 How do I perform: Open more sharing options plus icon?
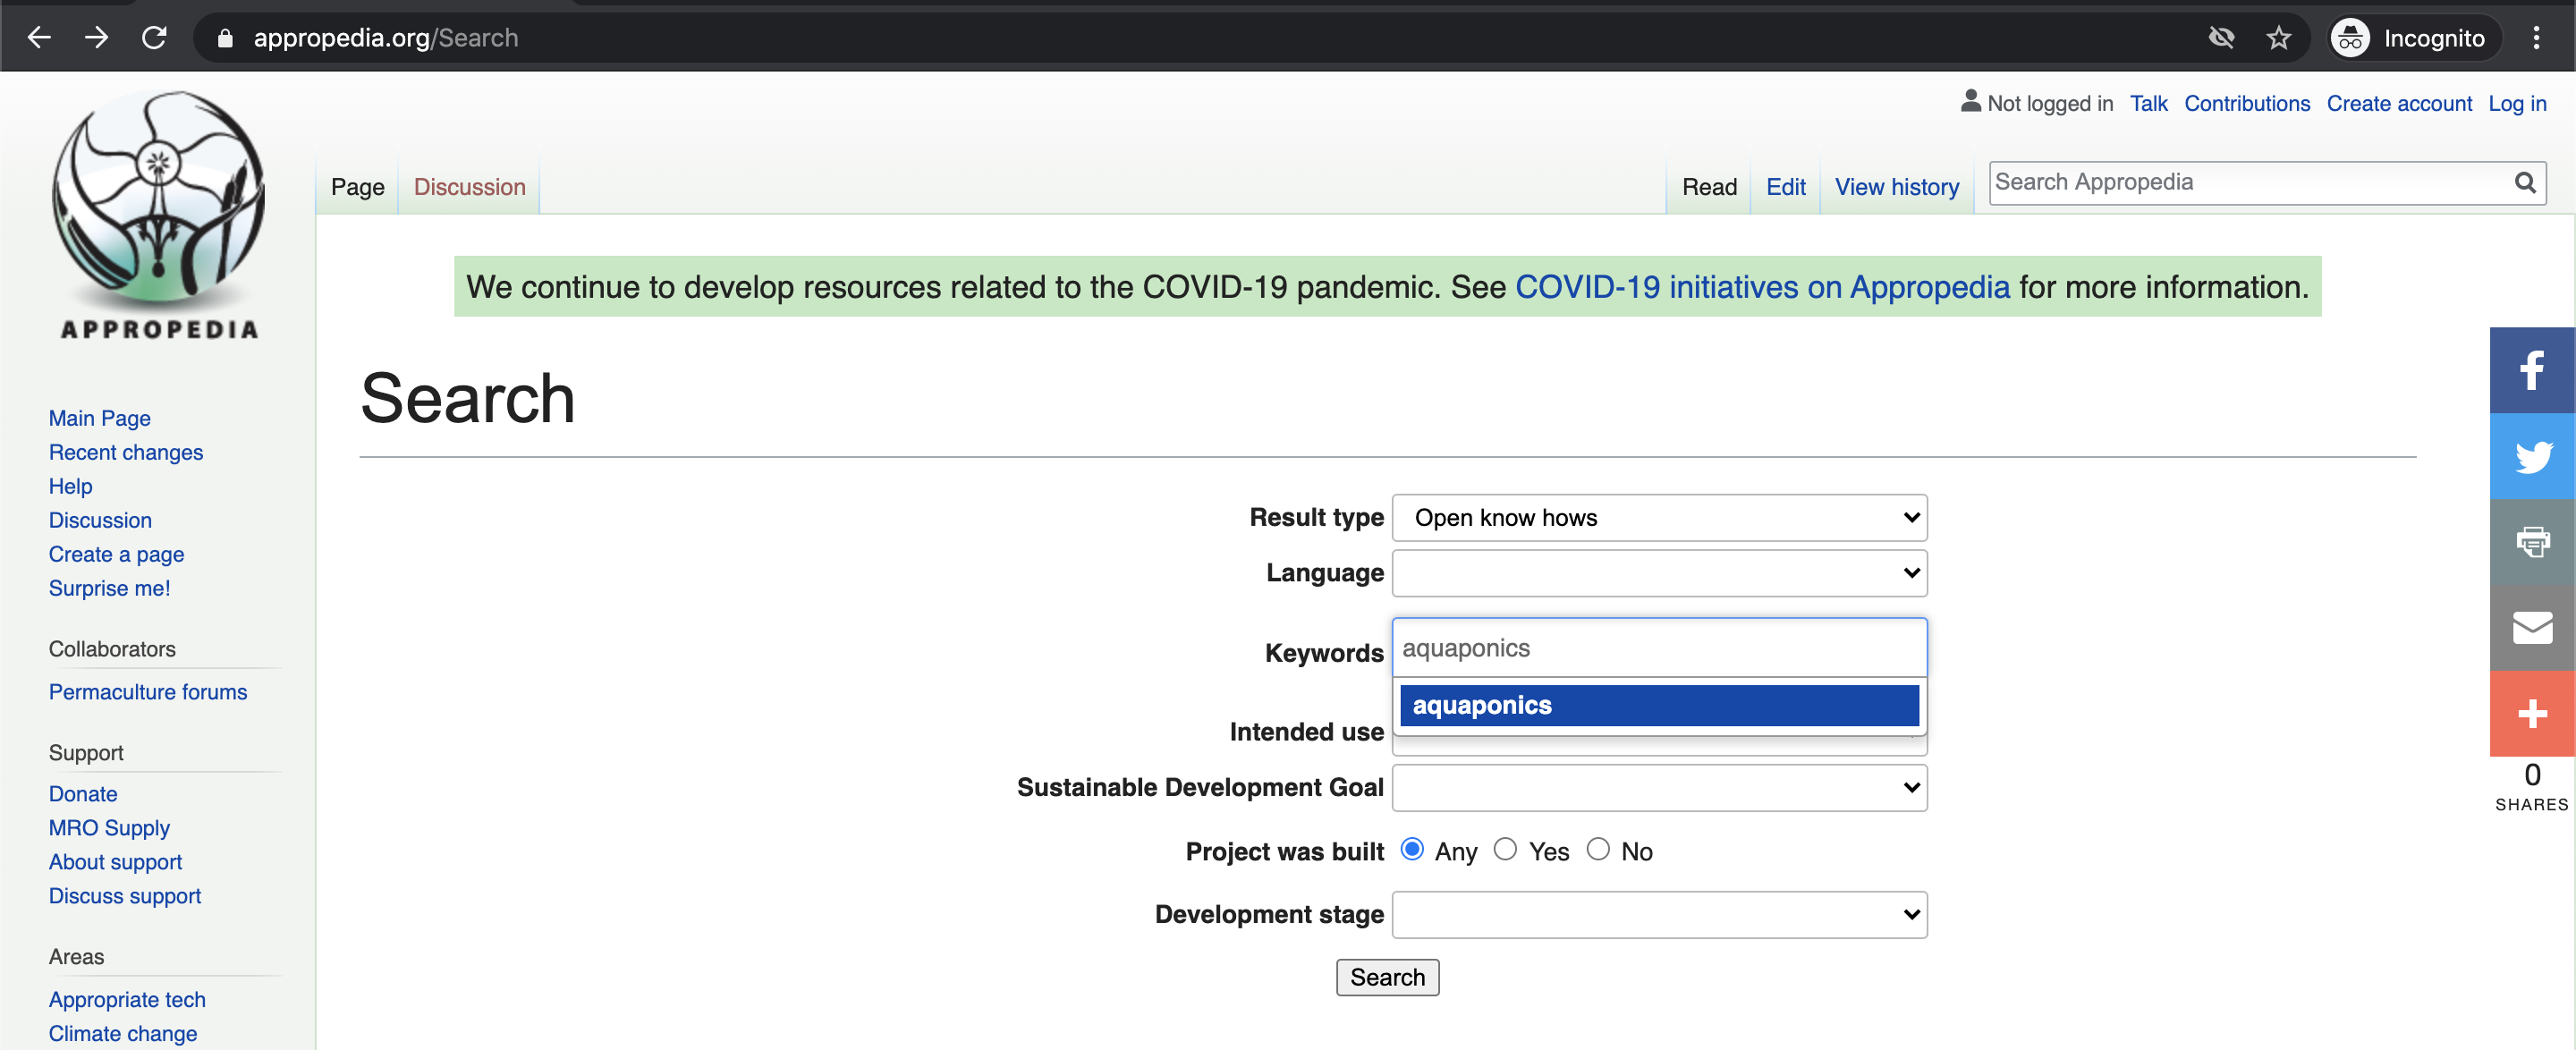point(2531,714)
